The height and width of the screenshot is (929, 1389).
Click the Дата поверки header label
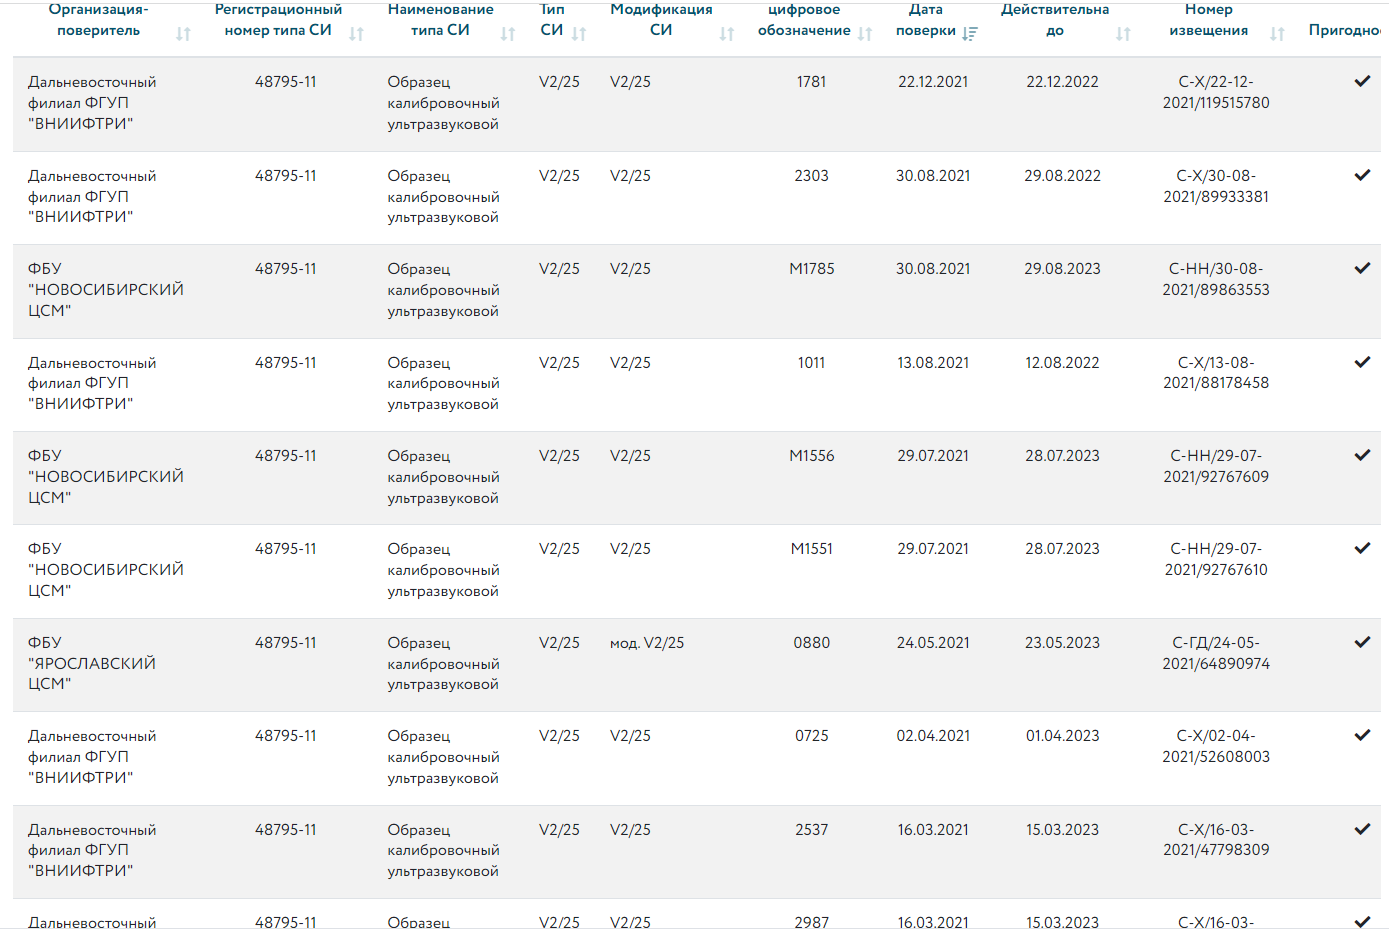click(x=926, y=20)
